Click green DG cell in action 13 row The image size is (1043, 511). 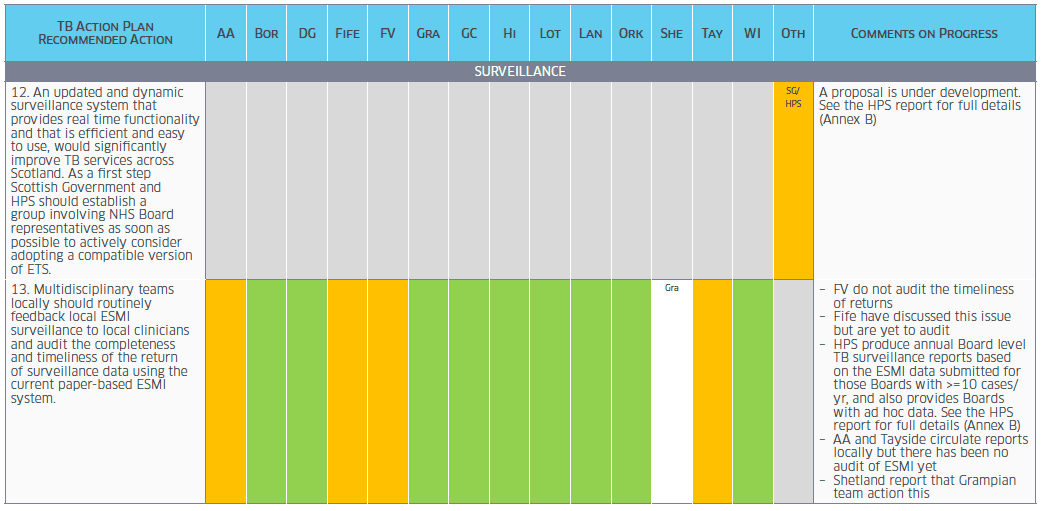307,391
